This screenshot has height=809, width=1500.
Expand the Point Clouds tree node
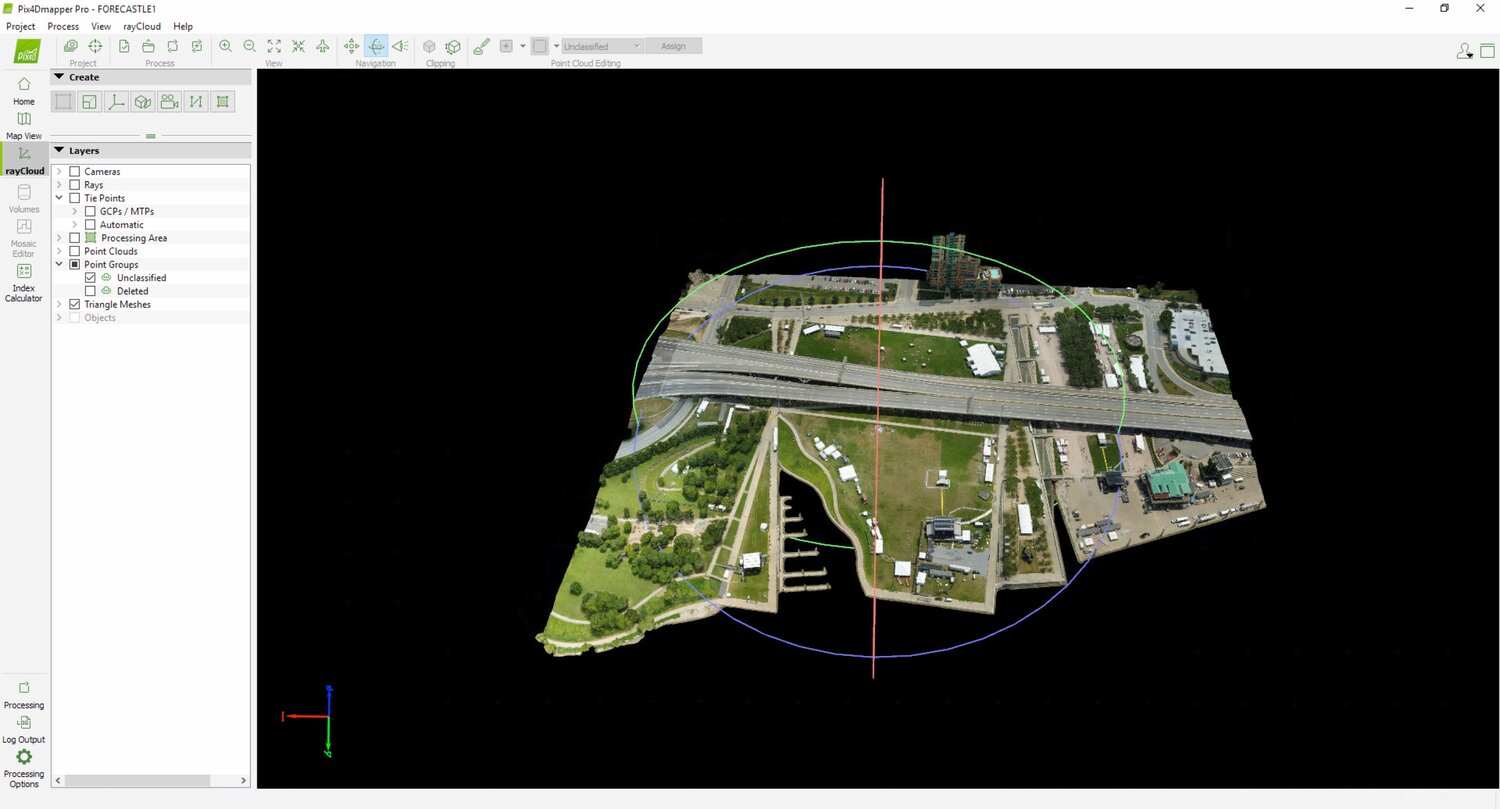[x=59, y=251]
